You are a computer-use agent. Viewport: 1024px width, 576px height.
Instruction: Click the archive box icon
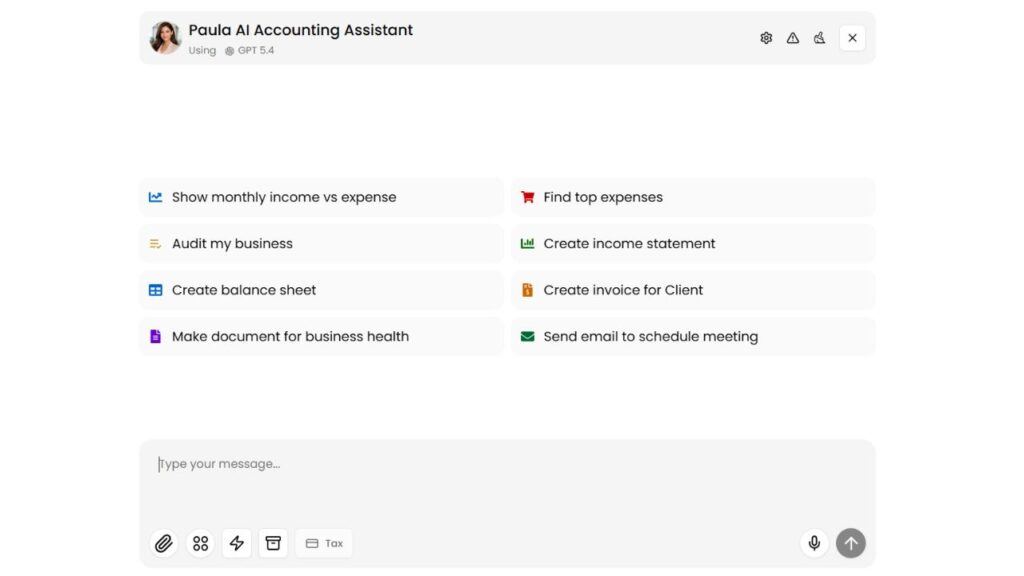273,543
